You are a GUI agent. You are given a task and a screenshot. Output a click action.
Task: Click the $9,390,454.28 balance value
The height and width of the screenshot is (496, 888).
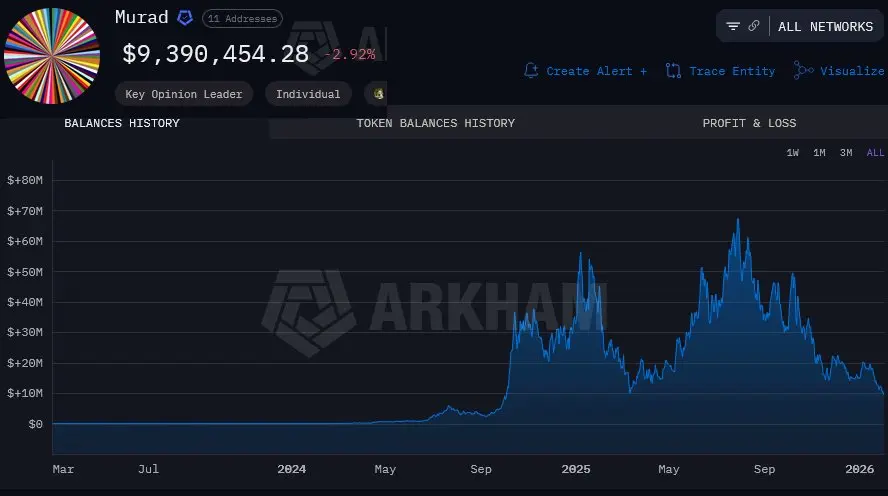click(216, 54)
